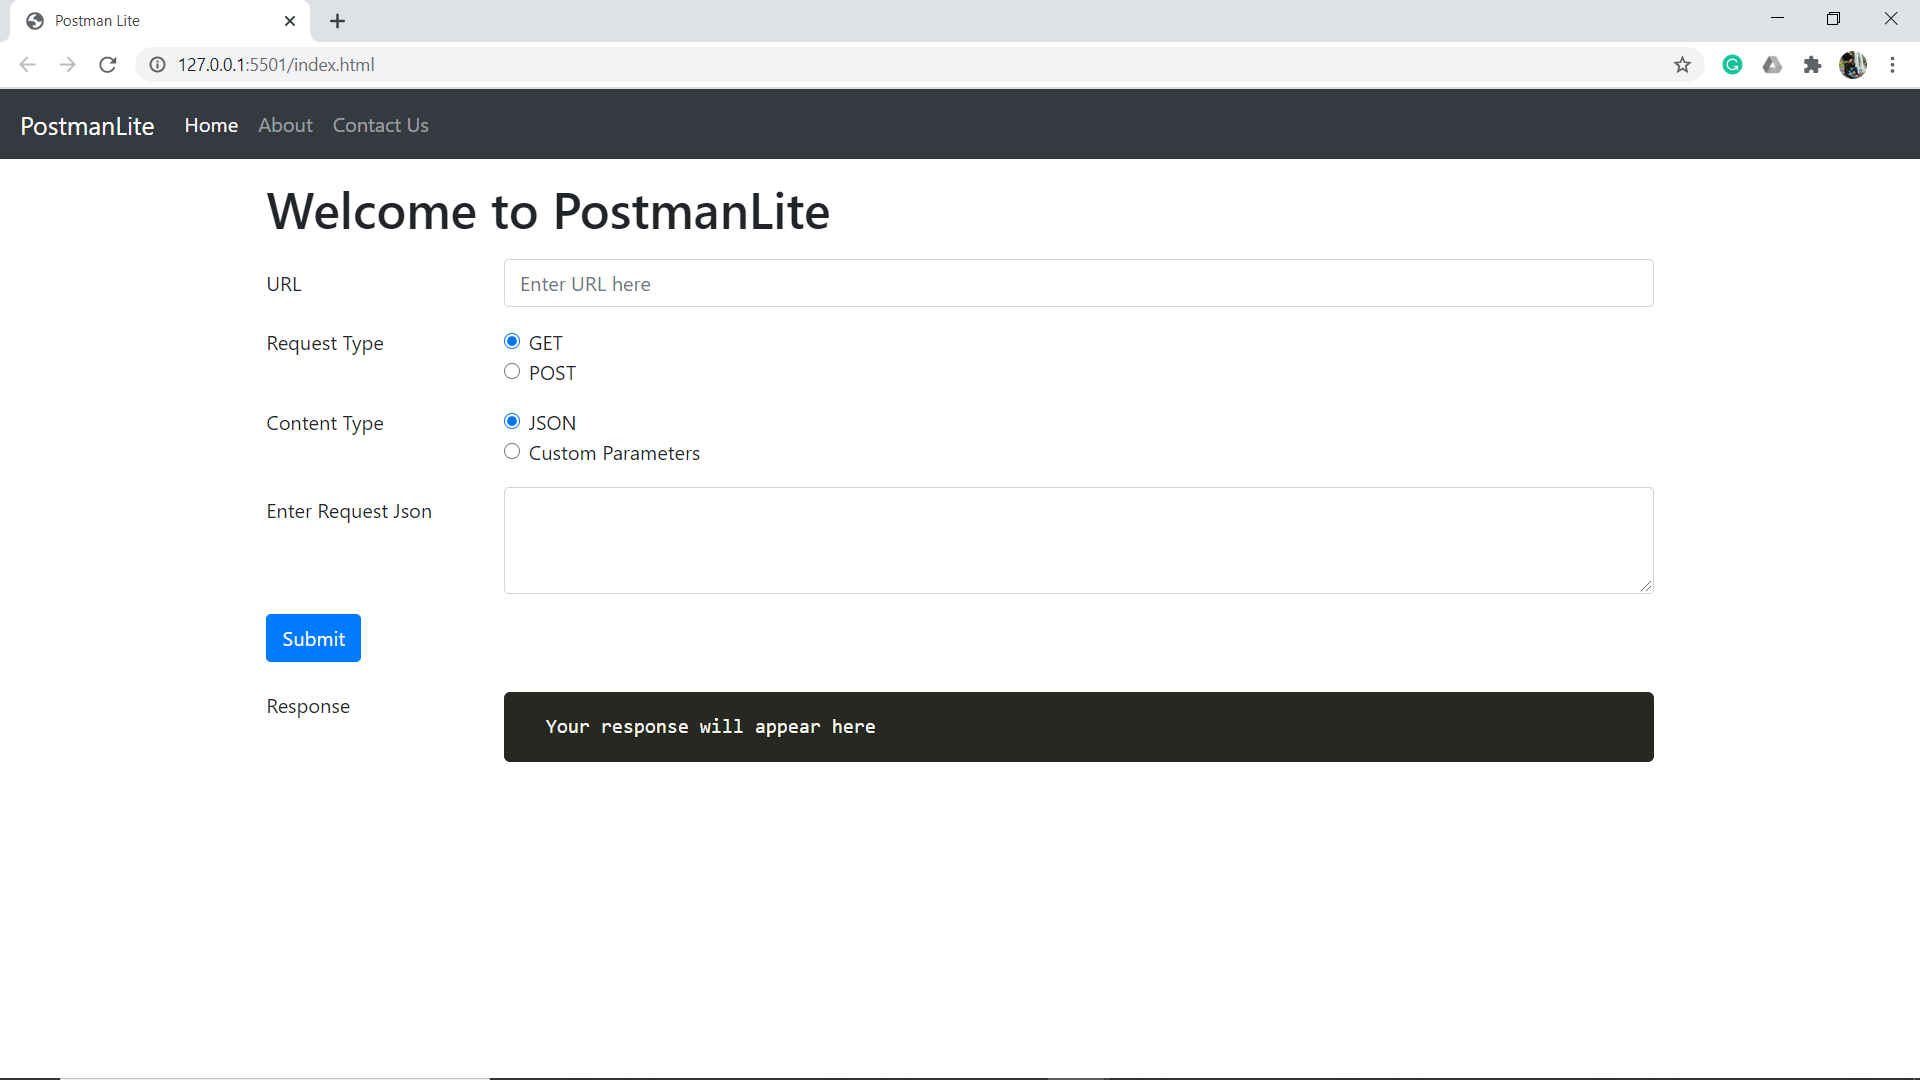Choose JSON content type
The width and height of the screenshot is (1920, 1080).
click(512, 421)
